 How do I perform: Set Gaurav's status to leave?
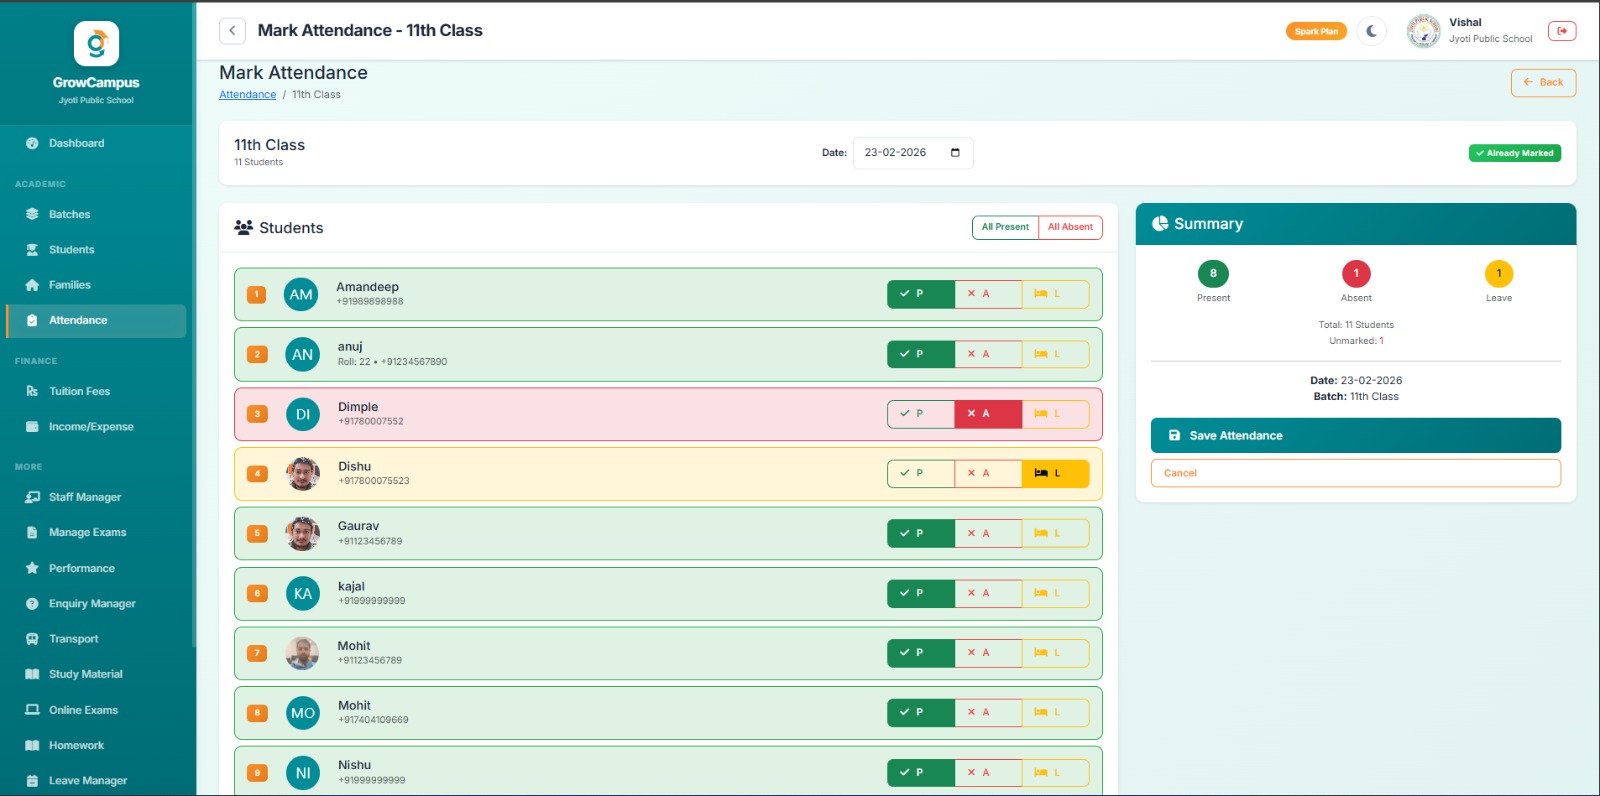coord(1055,533)
